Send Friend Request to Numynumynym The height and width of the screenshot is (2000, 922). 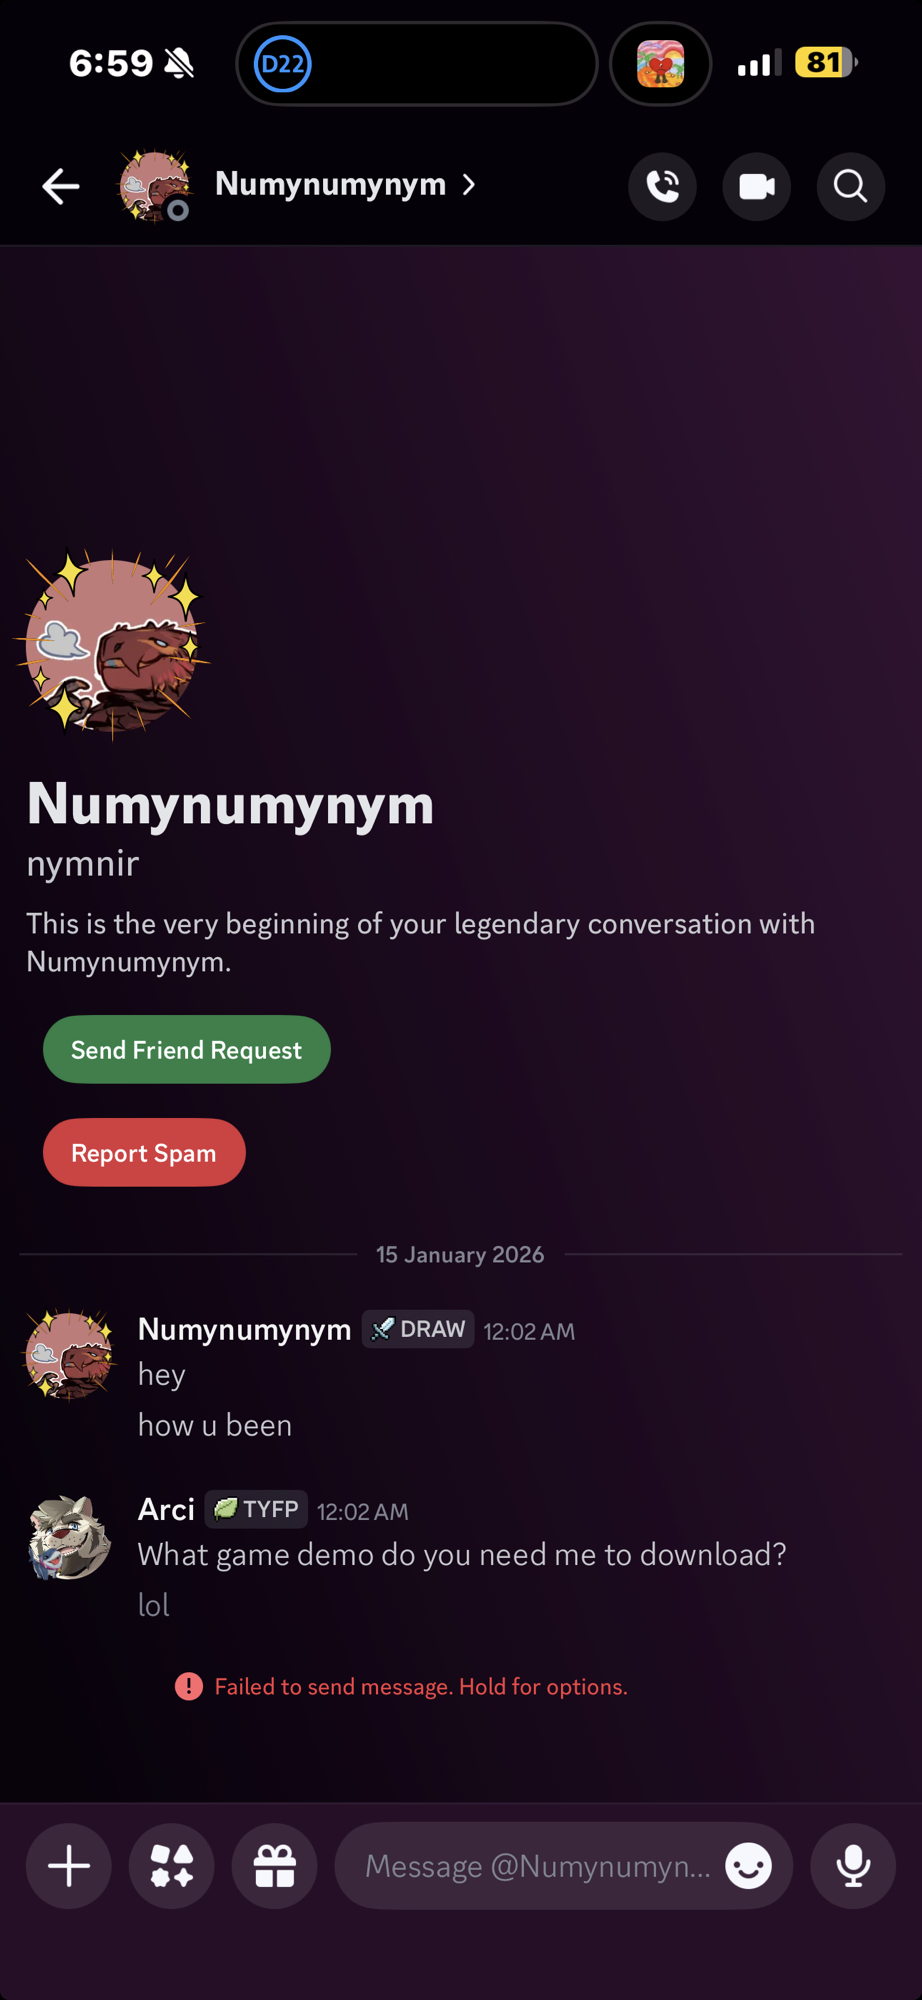(186, 1050)
